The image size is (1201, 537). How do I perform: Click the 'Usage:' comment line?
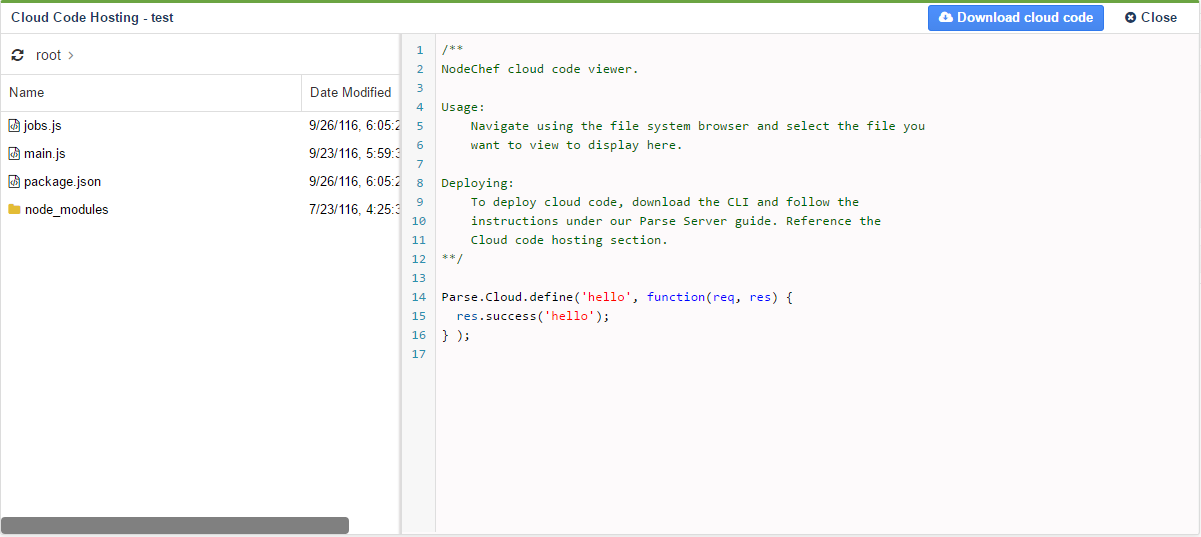(x=463, y=107)
